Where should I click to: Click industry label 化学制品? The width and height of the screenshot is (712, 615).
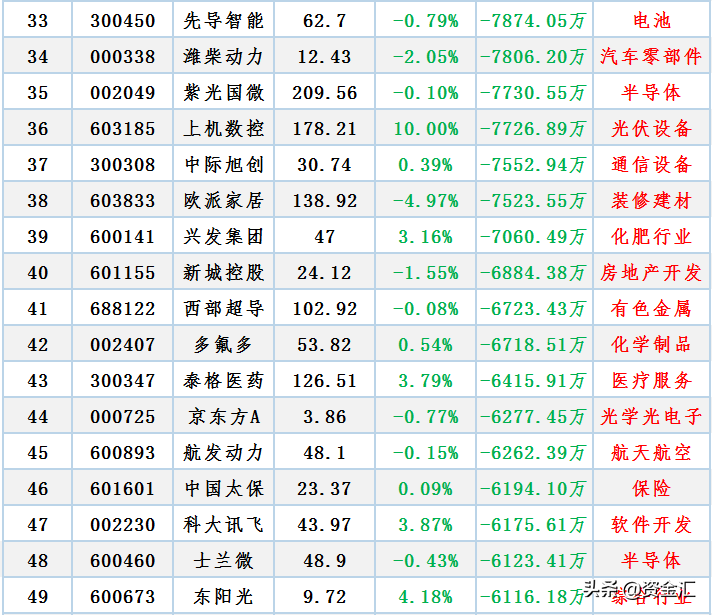click(652, 345)
